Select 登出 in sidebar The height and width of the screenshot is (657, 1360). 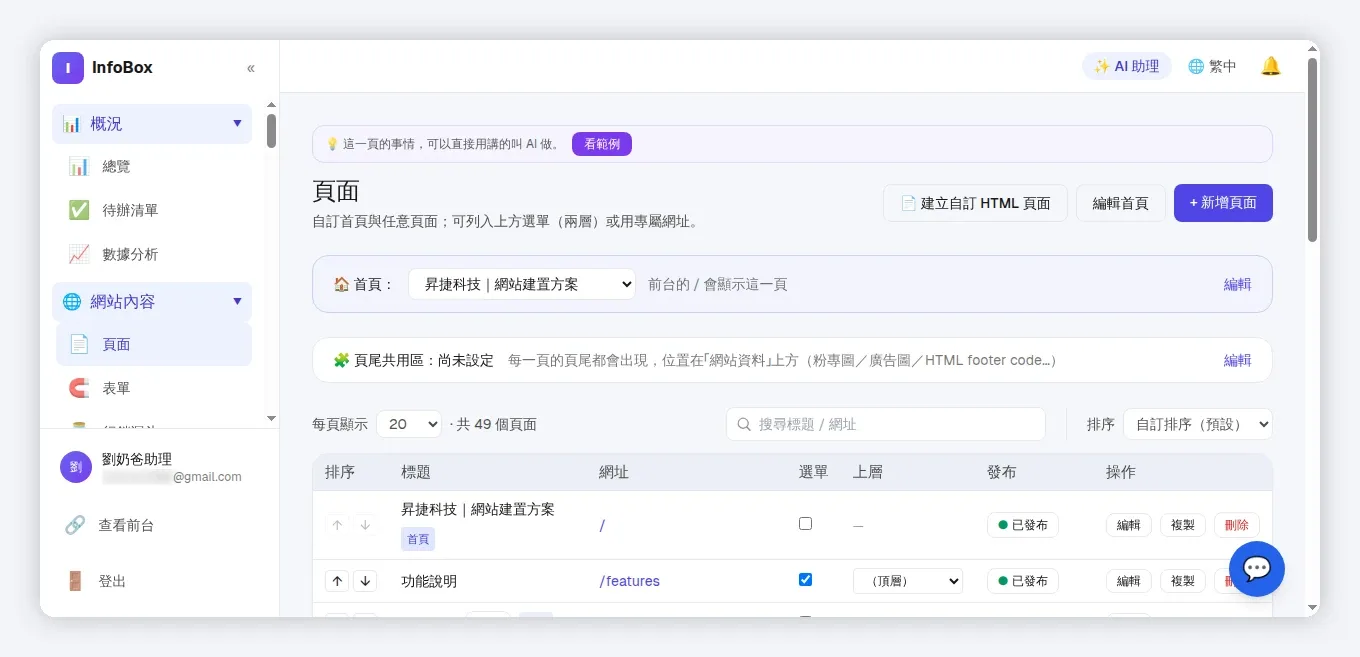(x=160, y=581)
